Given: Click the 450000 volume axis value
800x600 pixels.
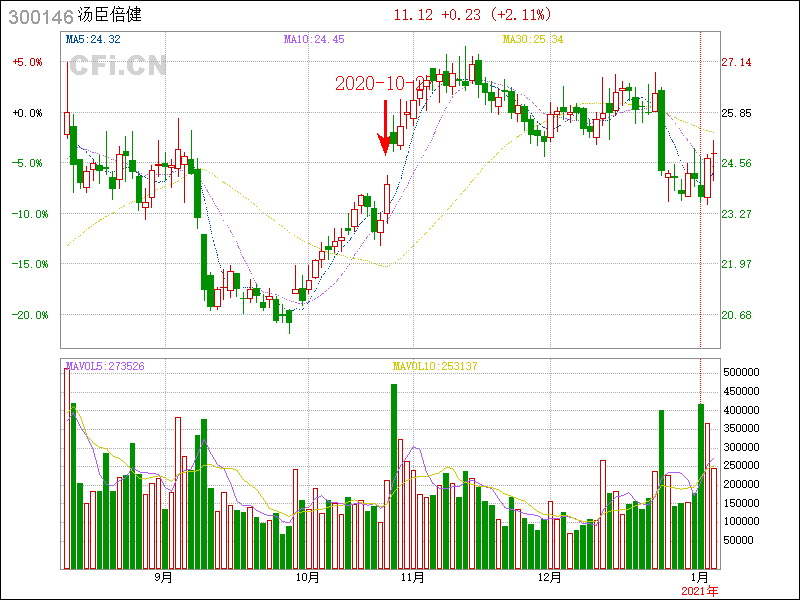Looking at the screenshot, I should [x=741, y=391].
